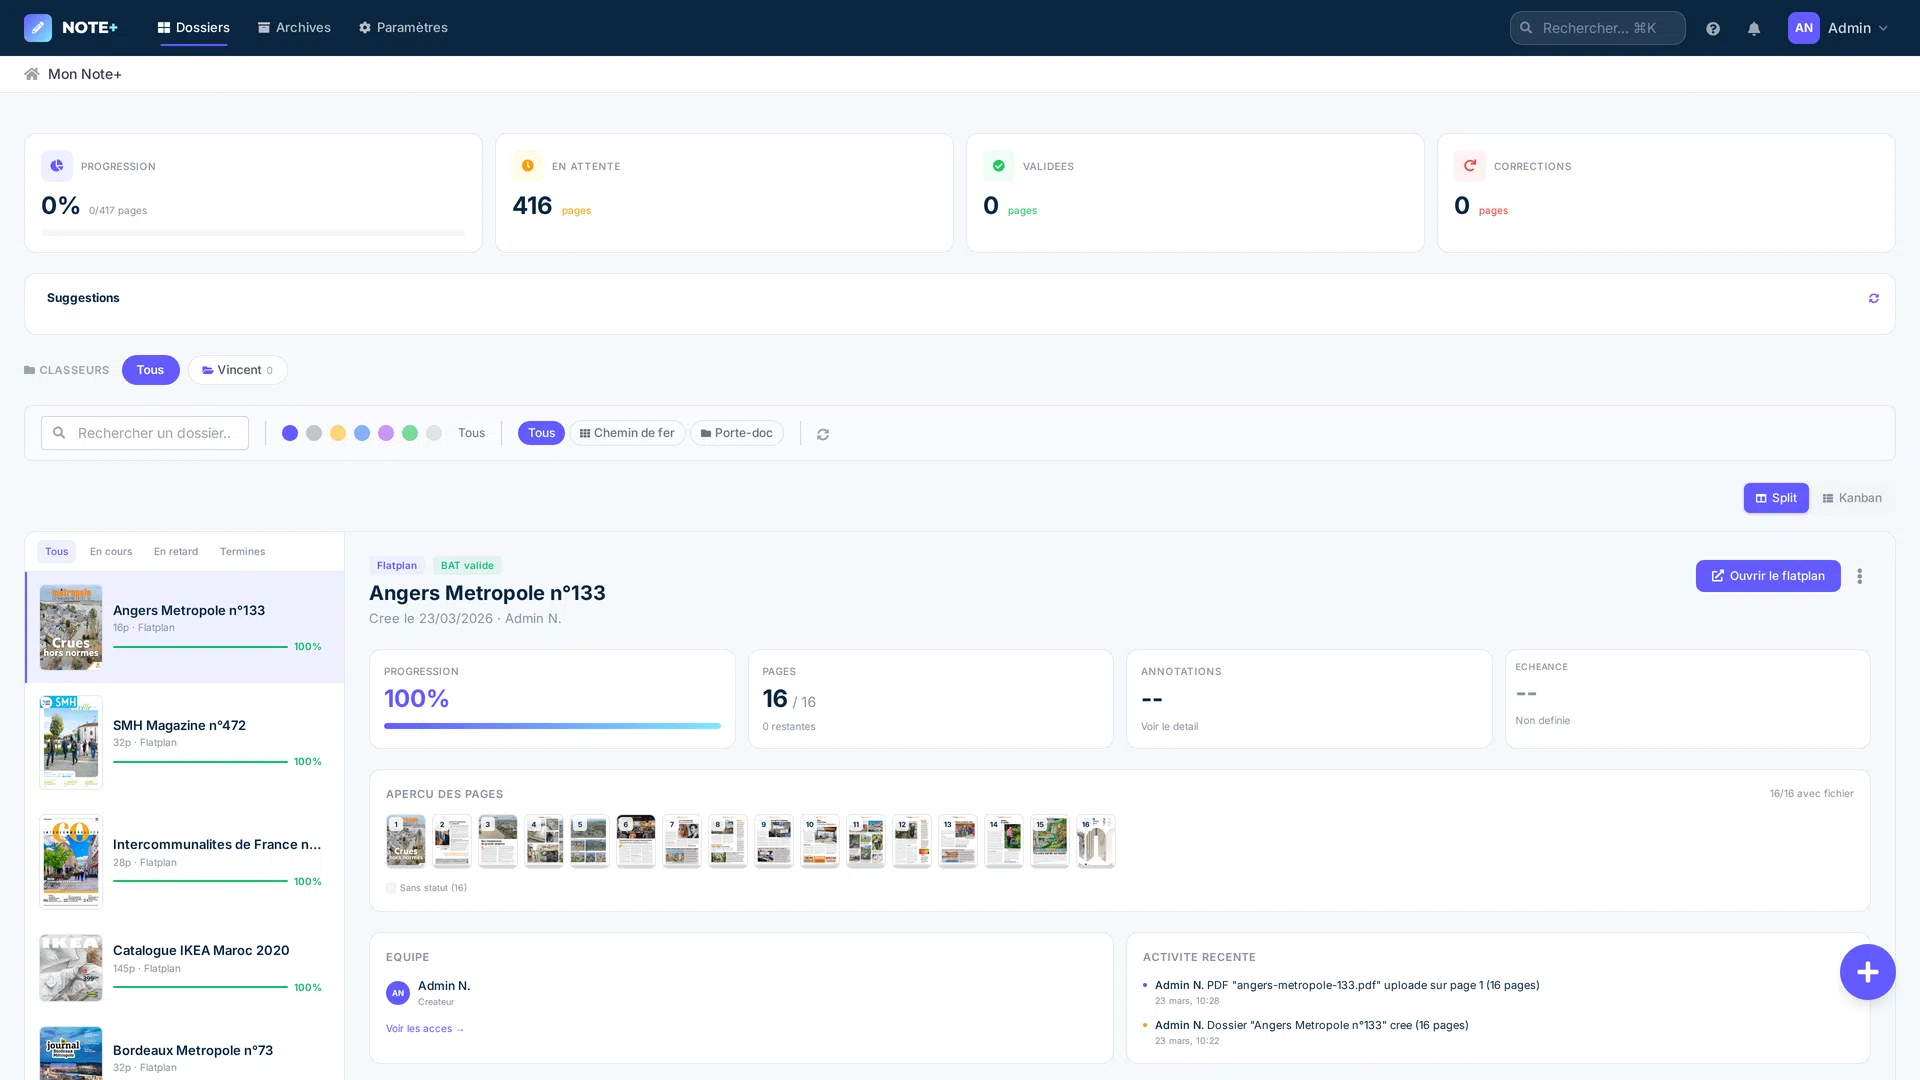
Task: Click the NOTE+ logo icon
Action: [38, 27]
